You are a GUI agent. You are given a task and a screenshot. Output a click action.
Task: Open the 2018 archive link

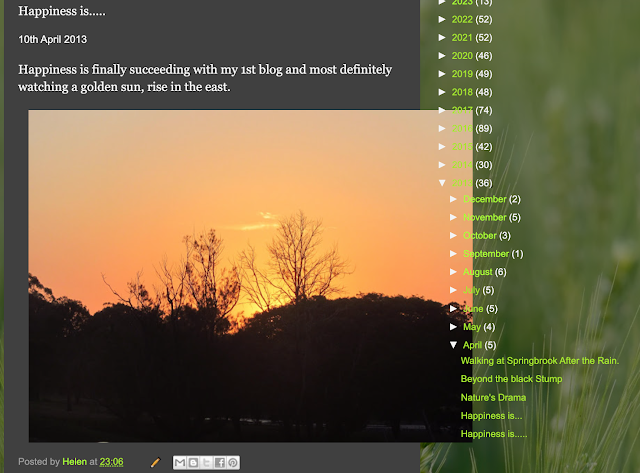(462, 92)
